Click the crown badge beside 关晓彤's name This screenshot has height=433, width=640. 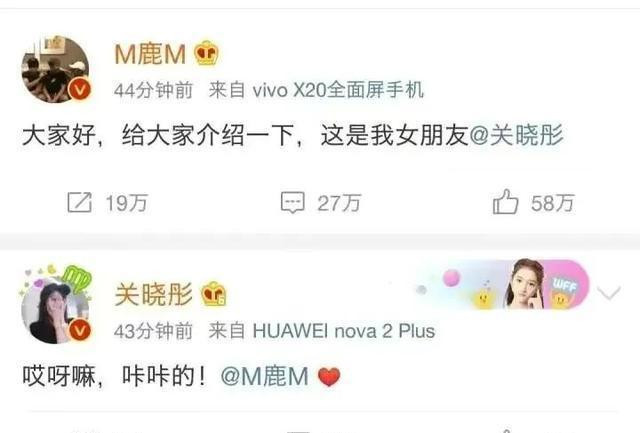(213, 293)
